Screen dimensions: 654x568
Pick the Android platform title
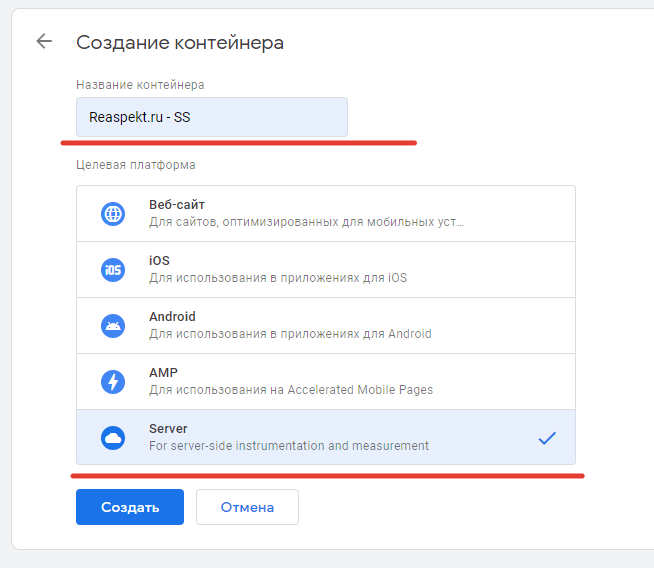(x=172, y=317)
